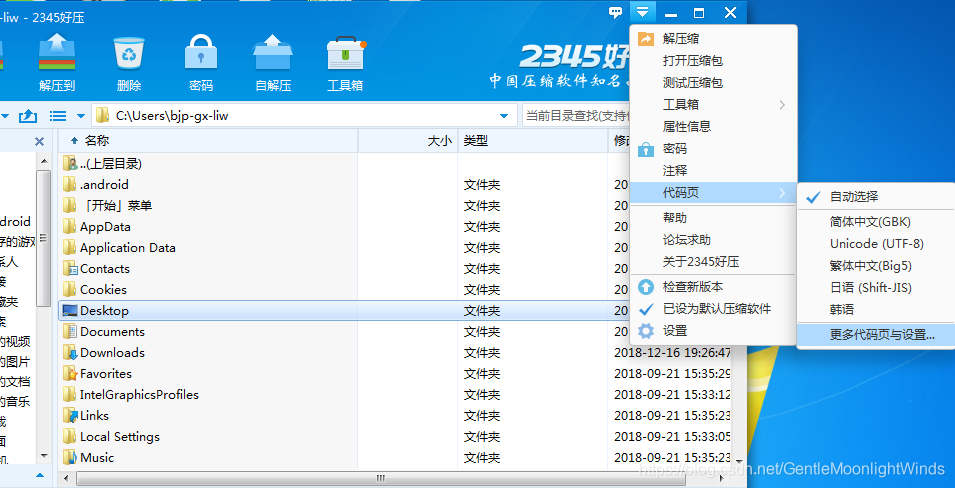Select 简体中文(GBK) code page
This screenshot has height=488, width=955.
pyautogui.click(x=876, y=222)
